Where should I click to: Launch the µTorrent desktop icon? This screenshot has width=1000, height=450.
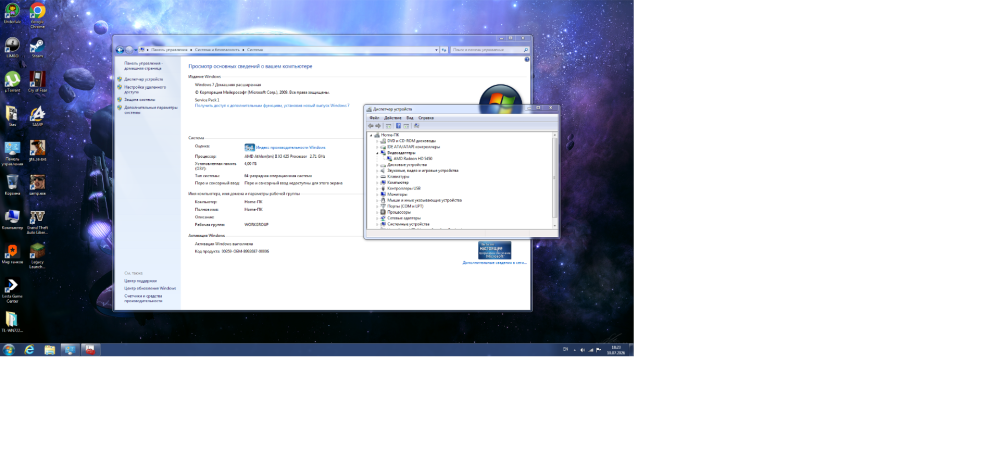tap(12, 80)
